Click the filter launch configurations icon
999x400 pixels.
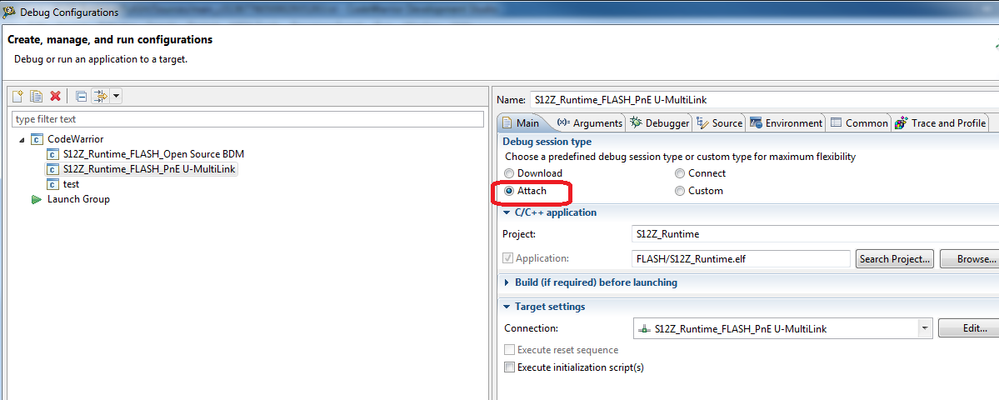click(x=101, y=96)
